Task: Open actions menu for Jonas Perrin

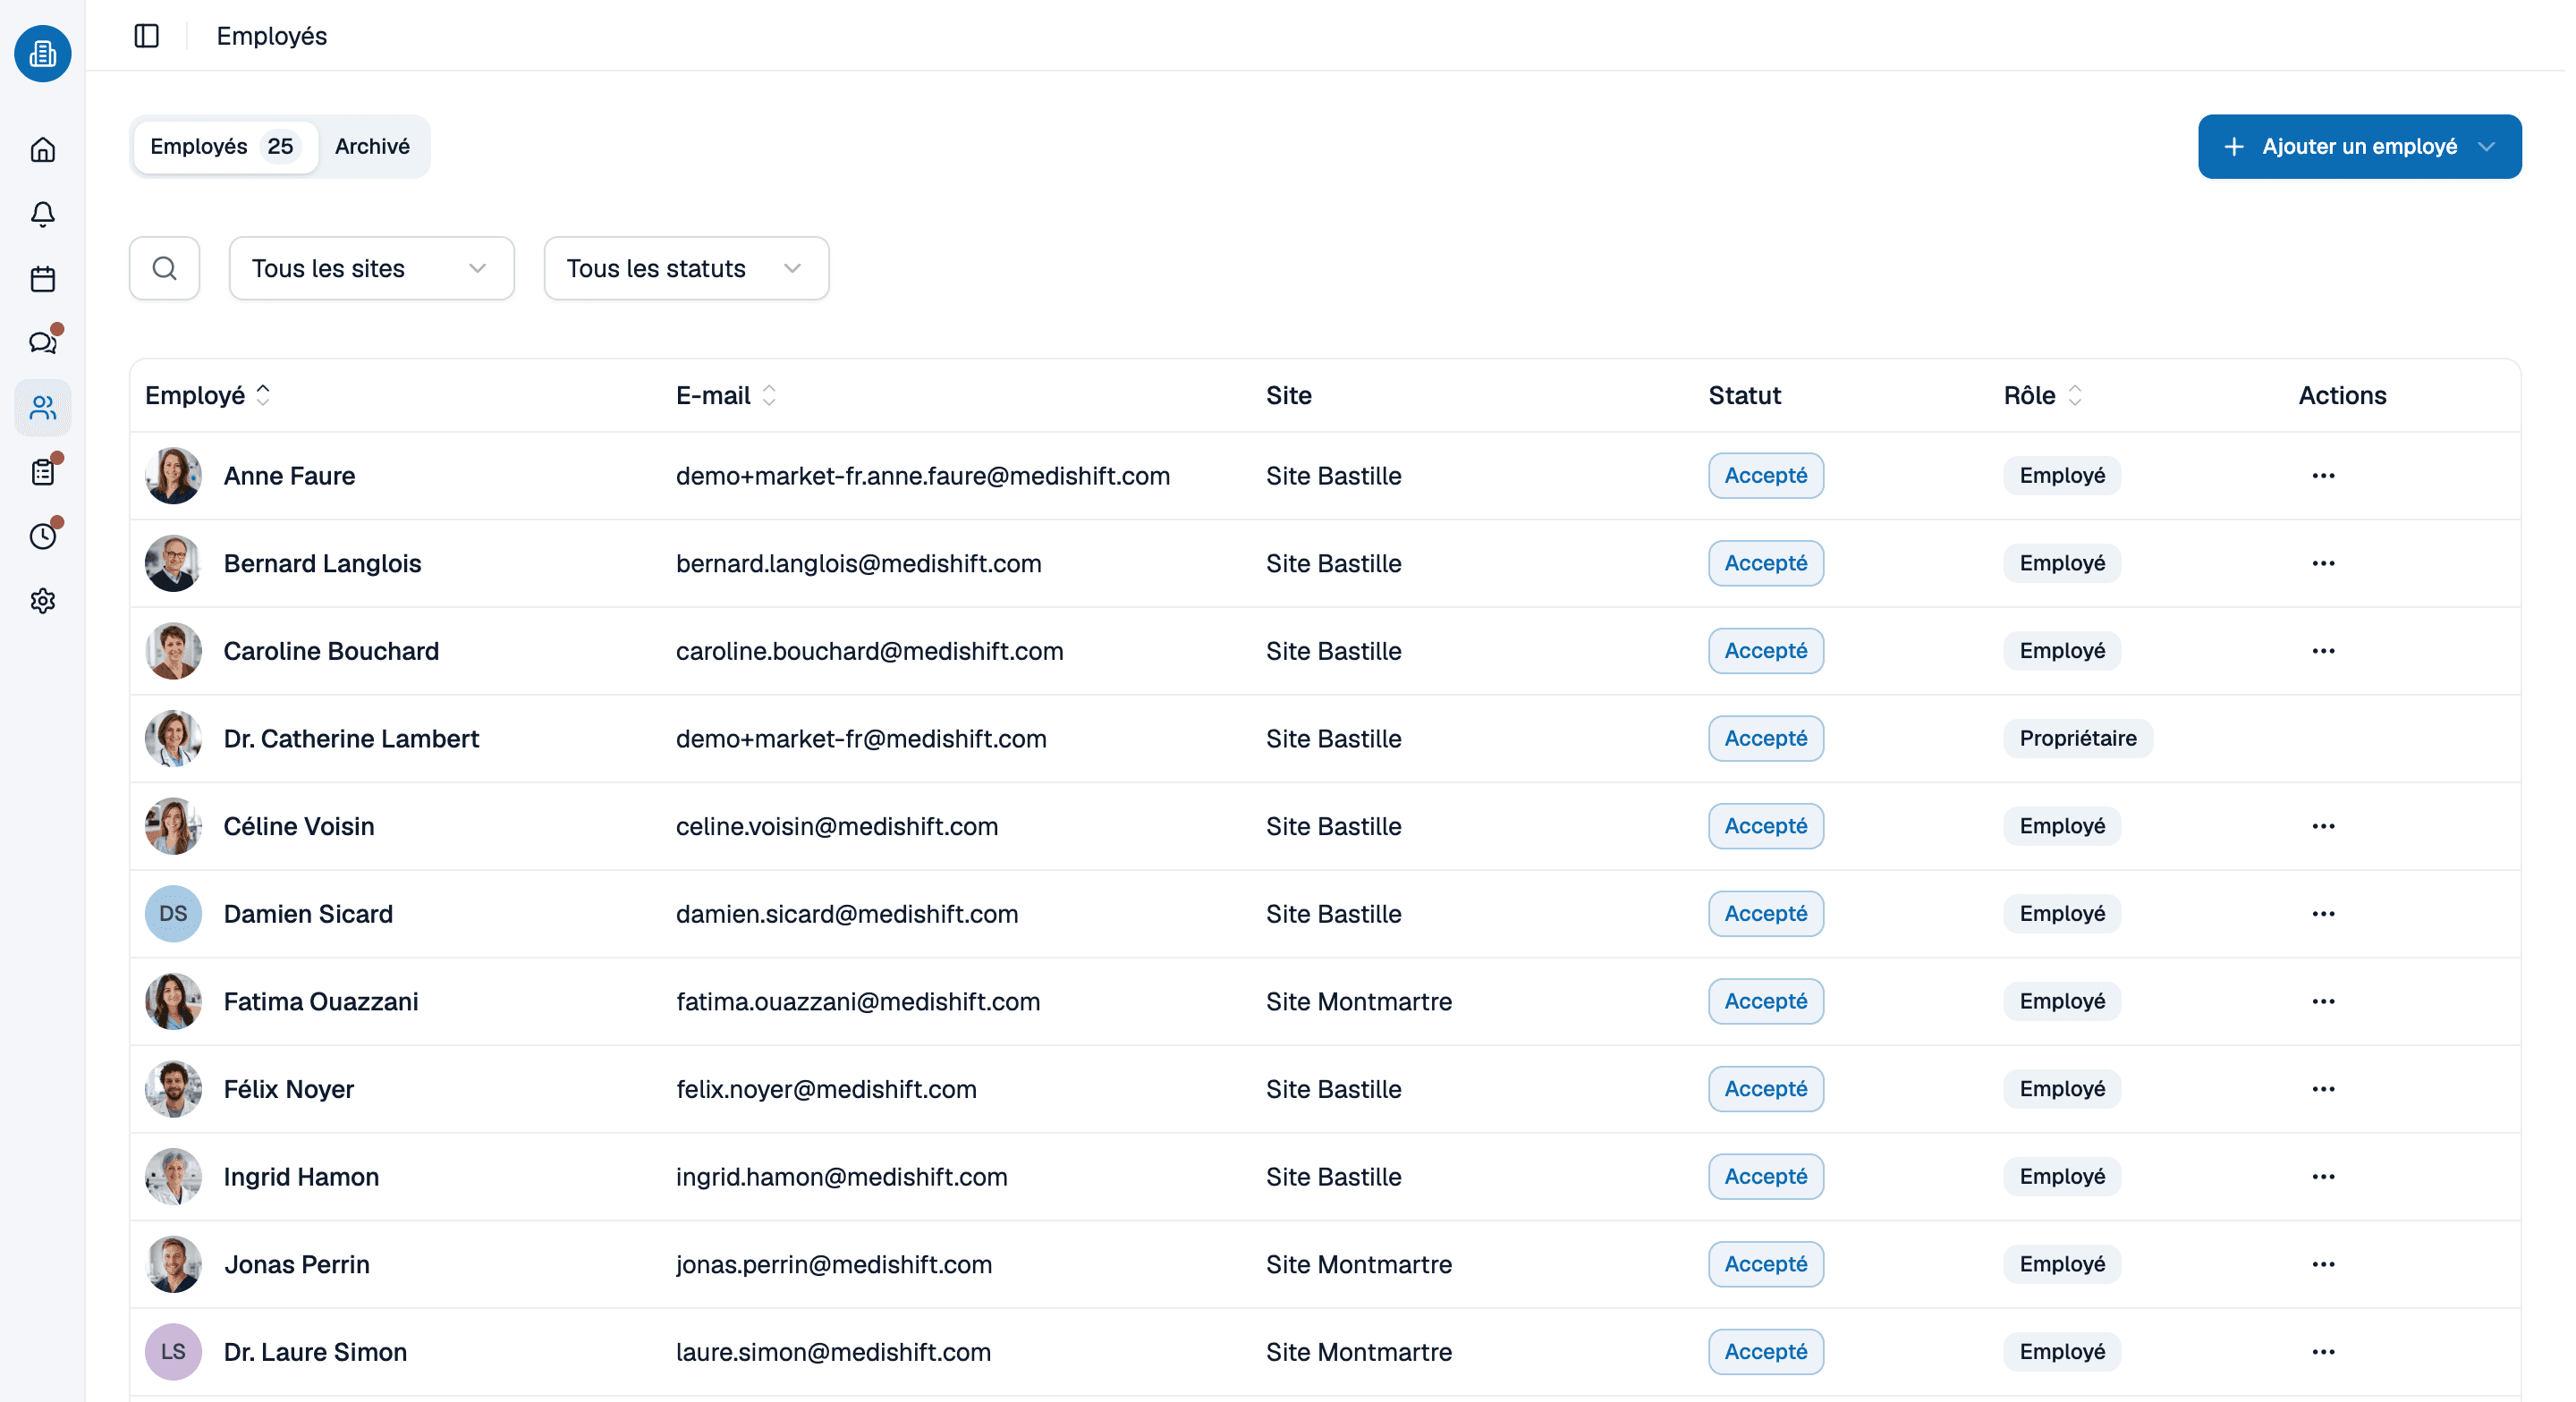Action: (2323, 1265)
